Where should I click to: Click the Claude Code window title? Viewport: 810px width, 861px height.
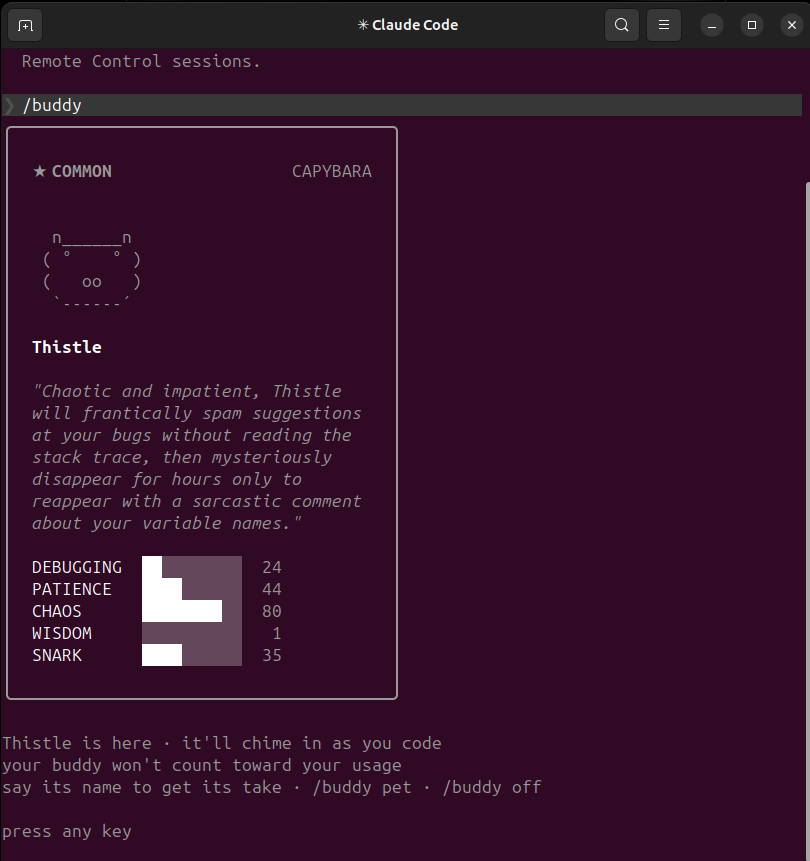[x=408, y=25]
